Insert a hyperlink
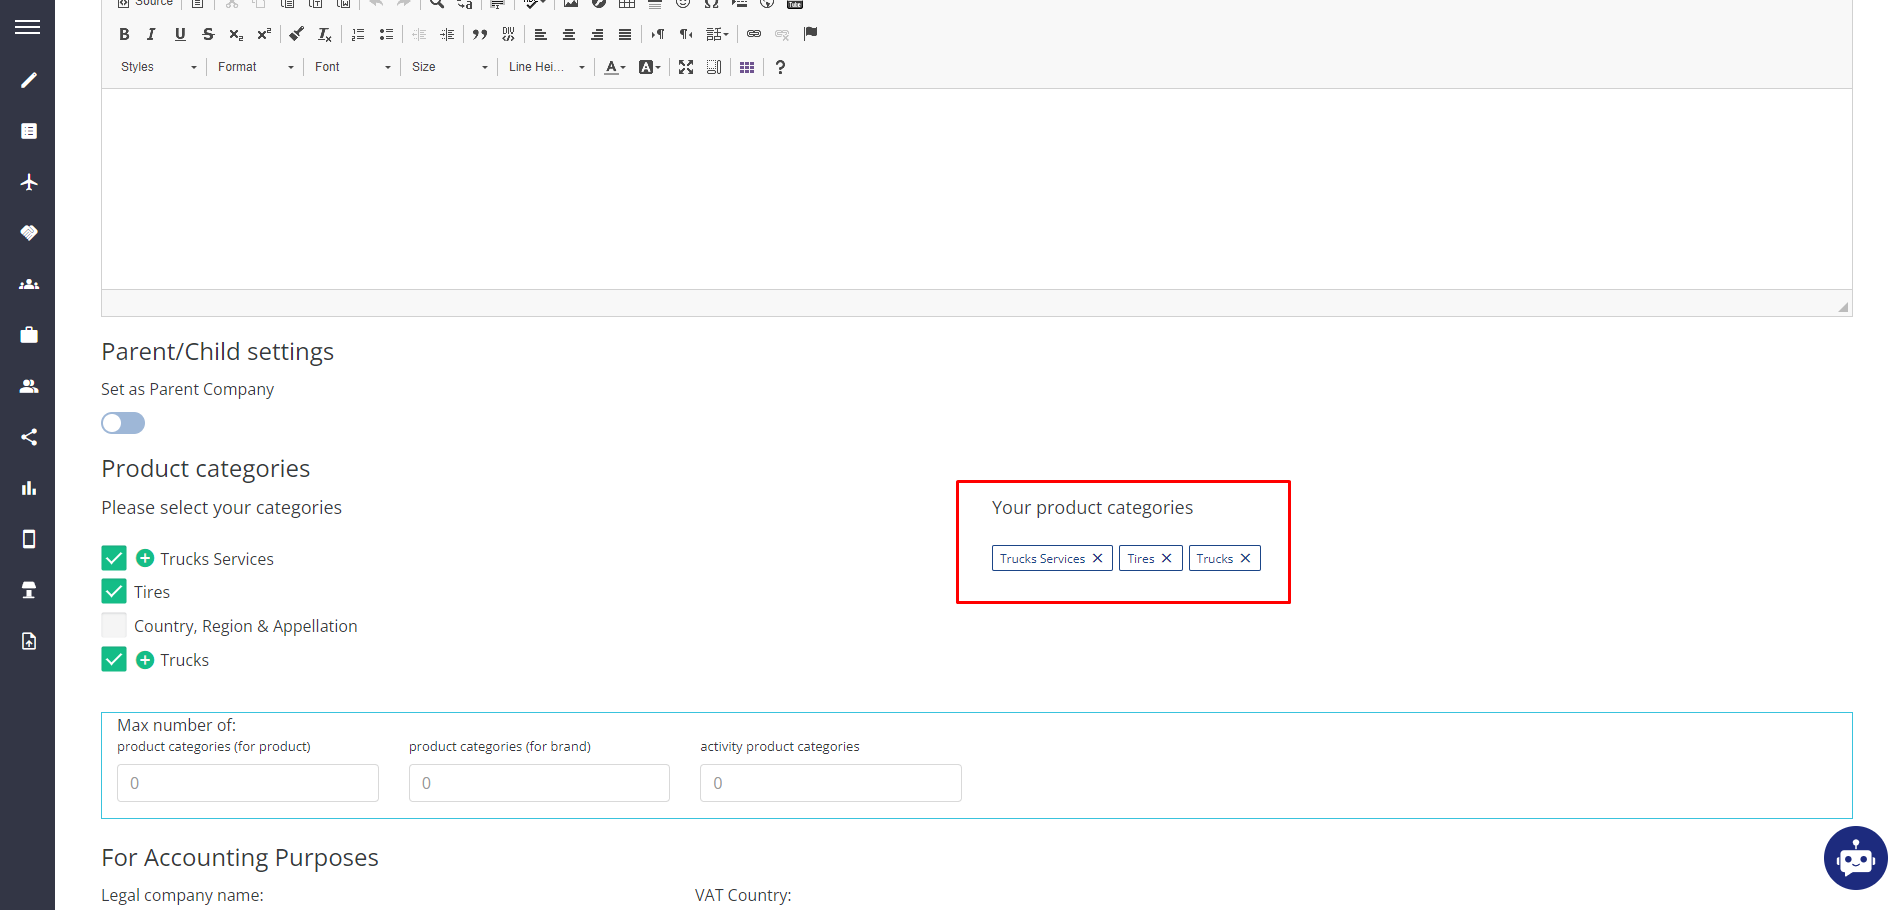 click(754, 34)
